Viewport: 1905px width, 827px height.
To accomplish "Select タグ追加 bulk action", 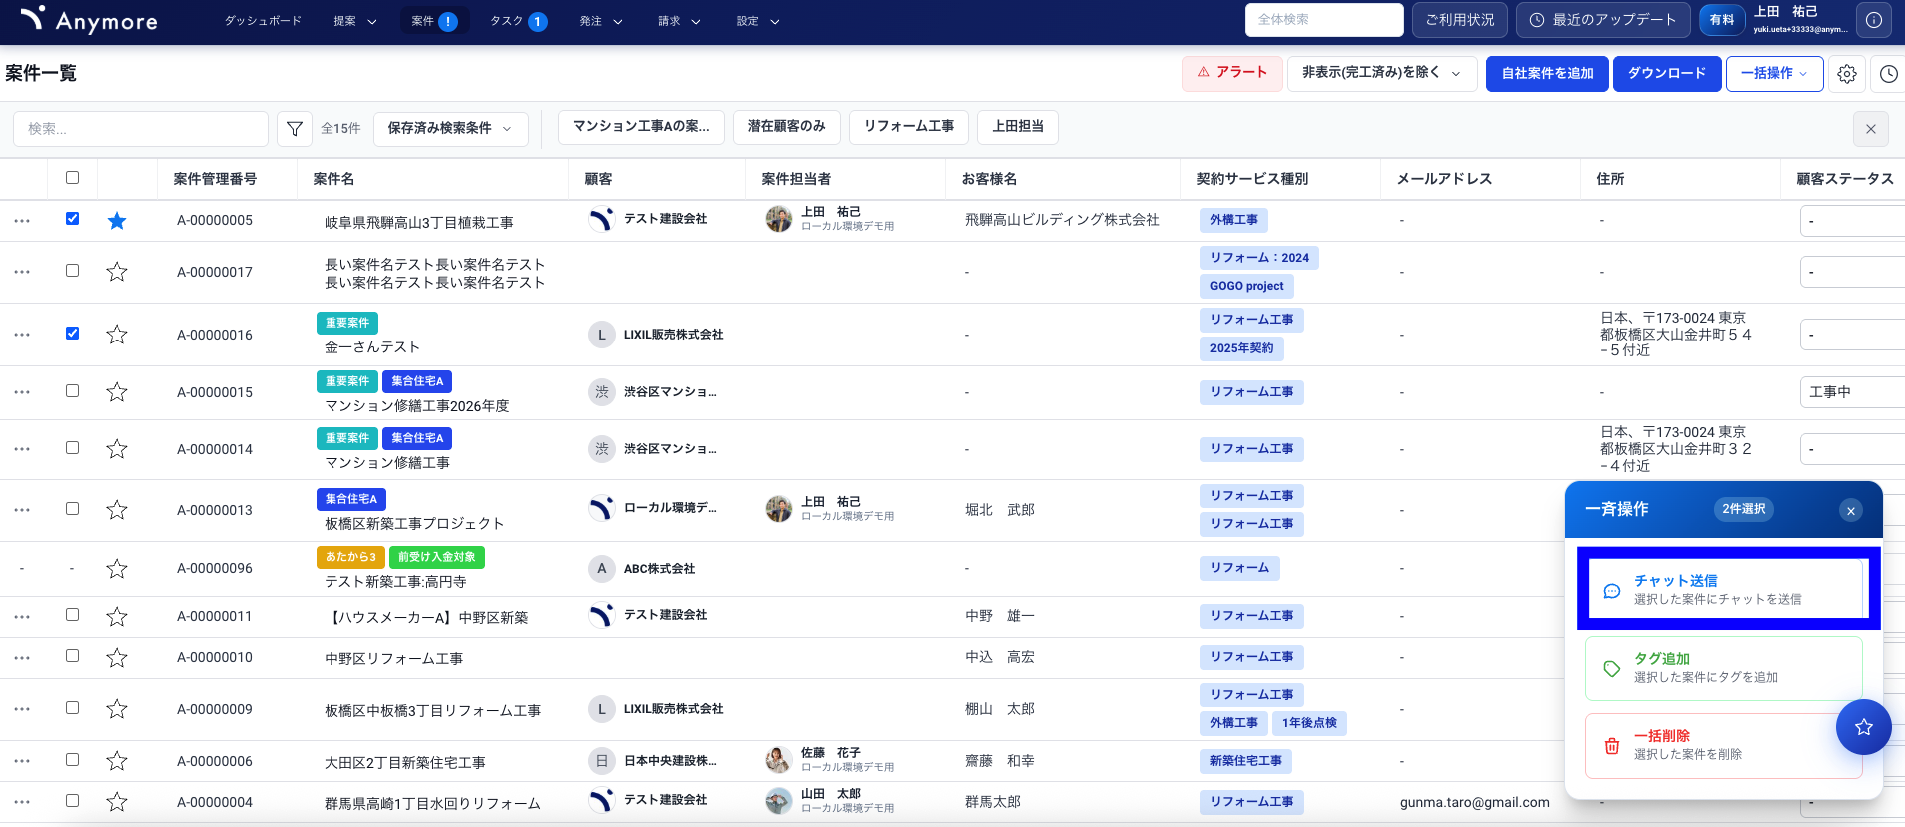I will pyautogui.click(x=1724, y=668).
